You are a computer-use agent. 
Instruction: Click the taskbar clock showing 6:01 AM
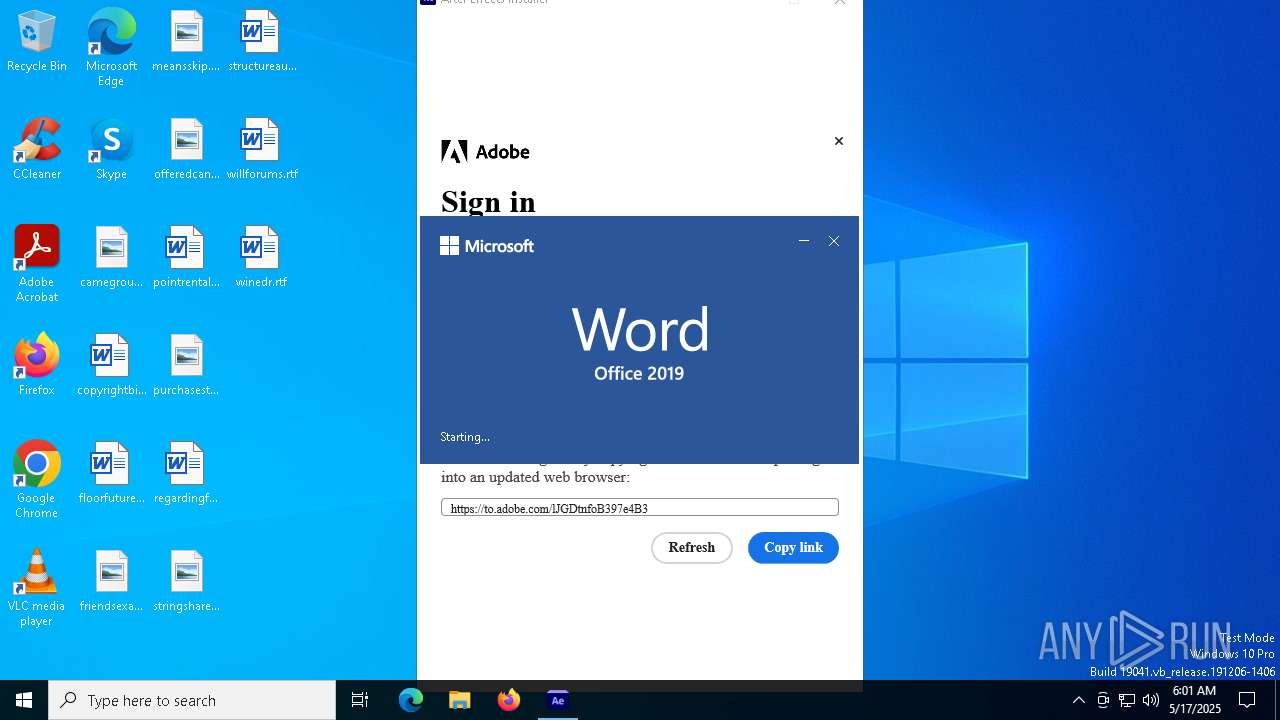point(1194,700)
